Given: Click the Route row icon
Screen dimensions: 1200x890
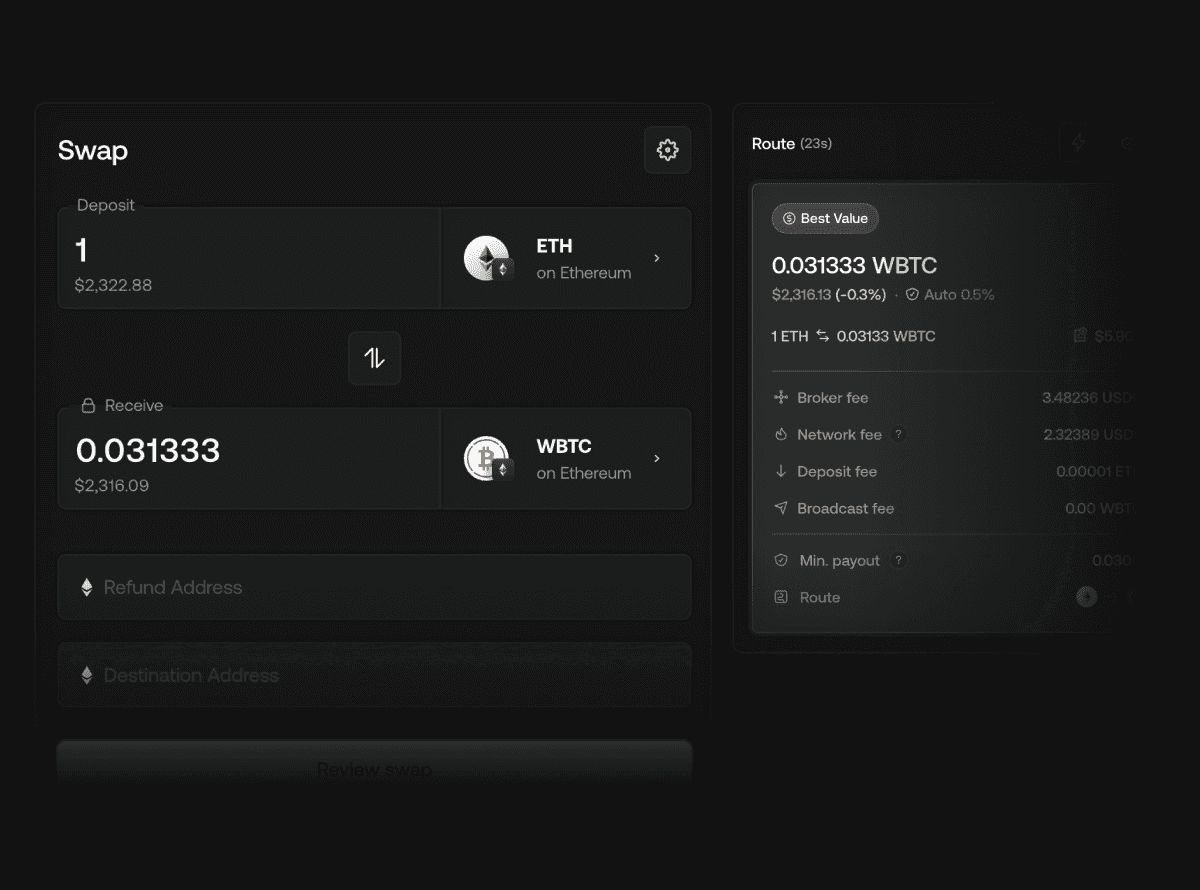Looking at the screenshot, I should 781,597.
